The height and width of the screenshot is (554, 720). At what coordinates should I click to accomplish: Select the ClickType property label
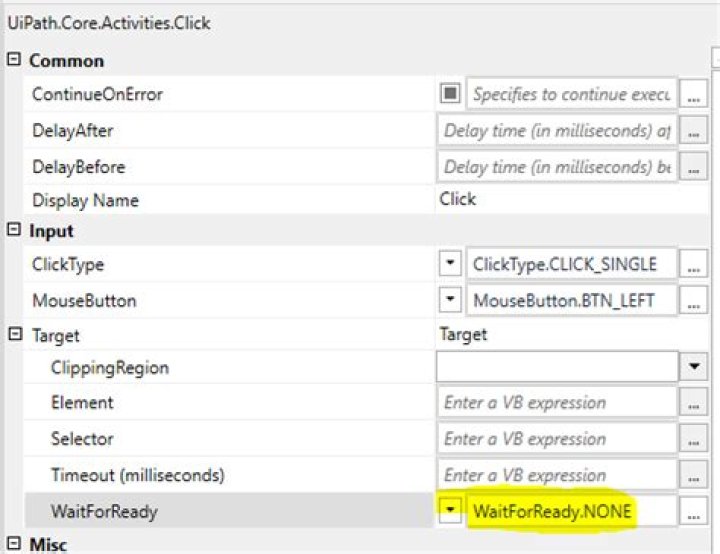click(x=68, y=265)
